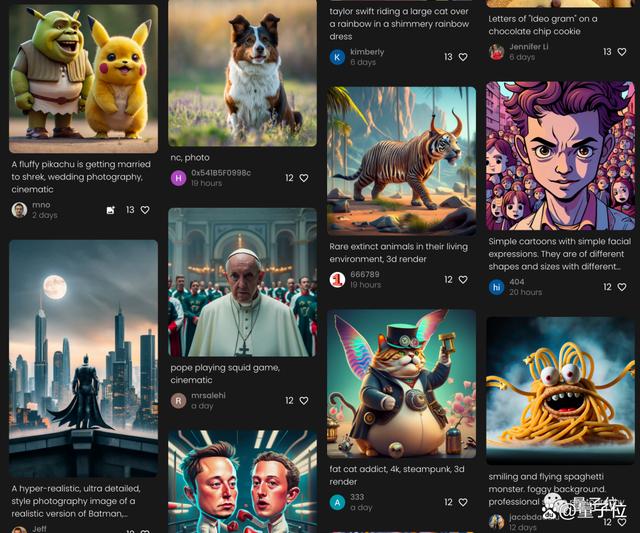The image size is (640, 533).
Task: Like the 'nc, photo' dog post
Action: click(304, 178)
